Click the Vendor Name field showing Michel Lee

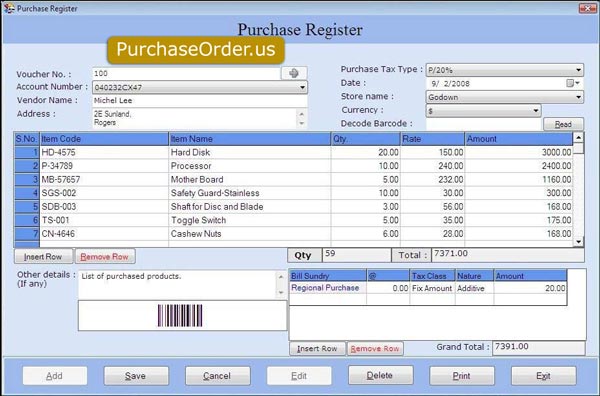point(199,101)
